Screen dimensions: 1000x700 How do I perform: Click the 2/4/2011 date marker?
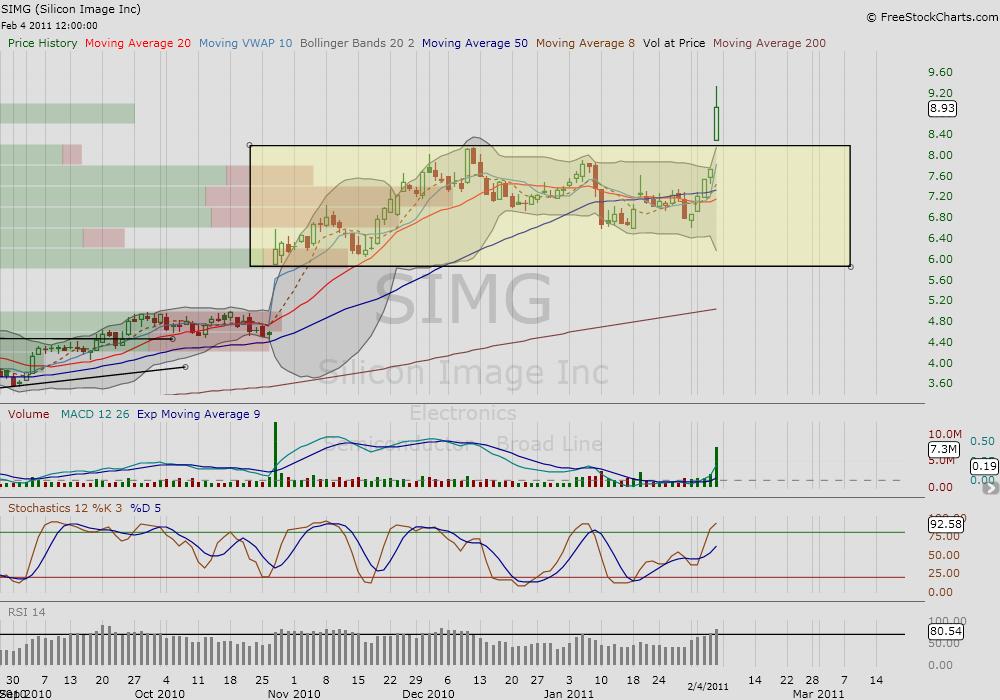tap(708, 687)
